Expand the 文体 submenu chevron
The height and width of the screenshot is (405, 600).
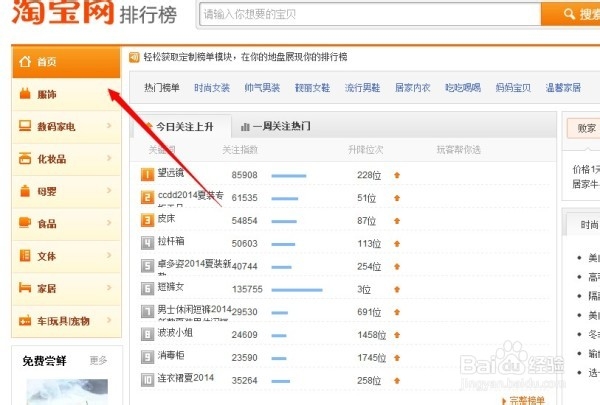point(109,255)
